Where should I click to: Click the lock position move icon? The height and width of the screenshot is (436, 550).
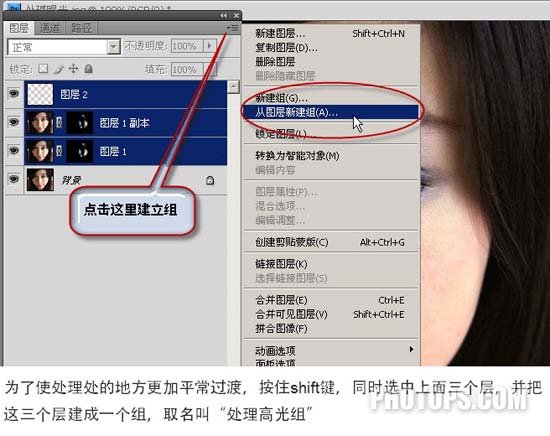click(73, 68)
